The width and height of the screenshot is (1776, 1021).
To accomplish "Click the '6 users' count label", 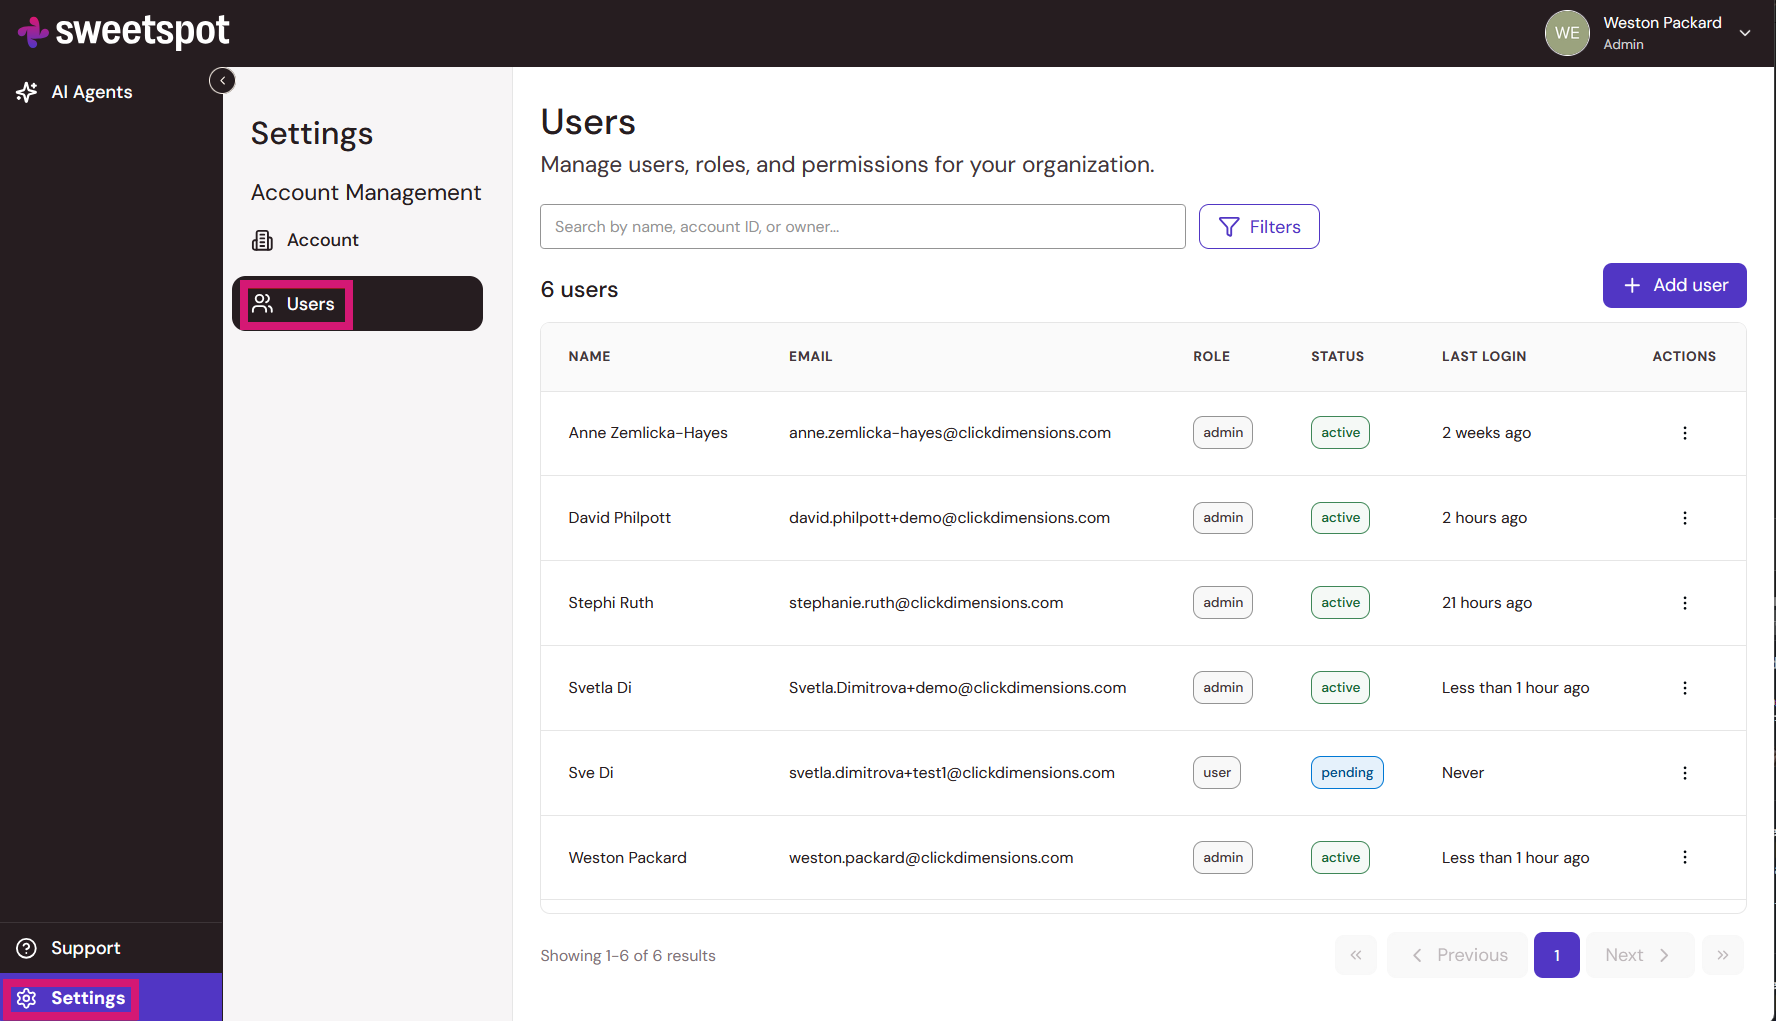I will tap(579, 290).
